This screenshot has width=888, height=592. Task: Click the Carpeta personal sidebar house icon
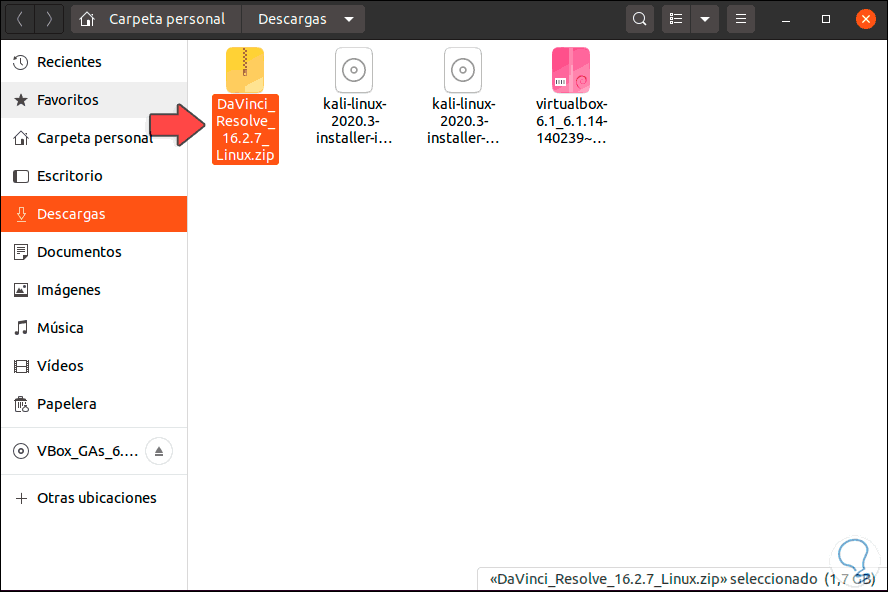[21, 138]
